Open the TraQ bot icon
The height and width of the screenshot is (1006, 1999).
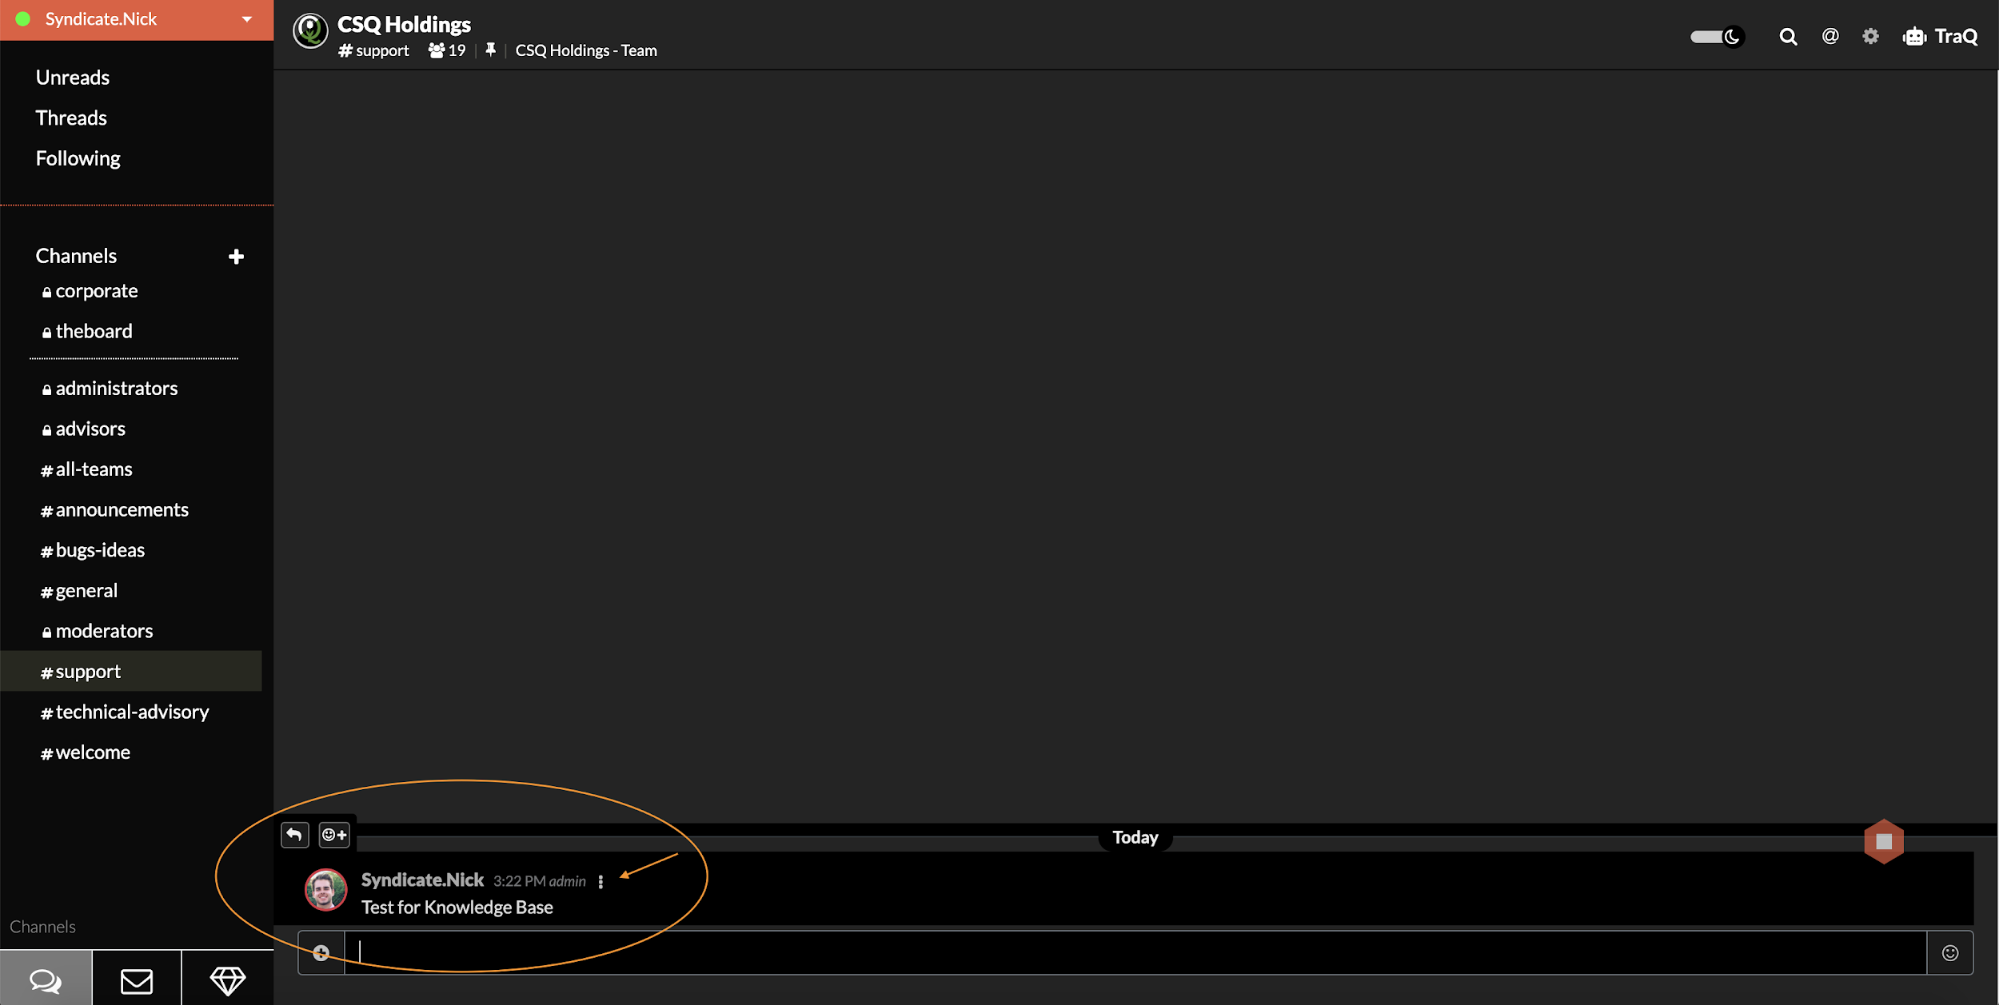click(1914, 37)
